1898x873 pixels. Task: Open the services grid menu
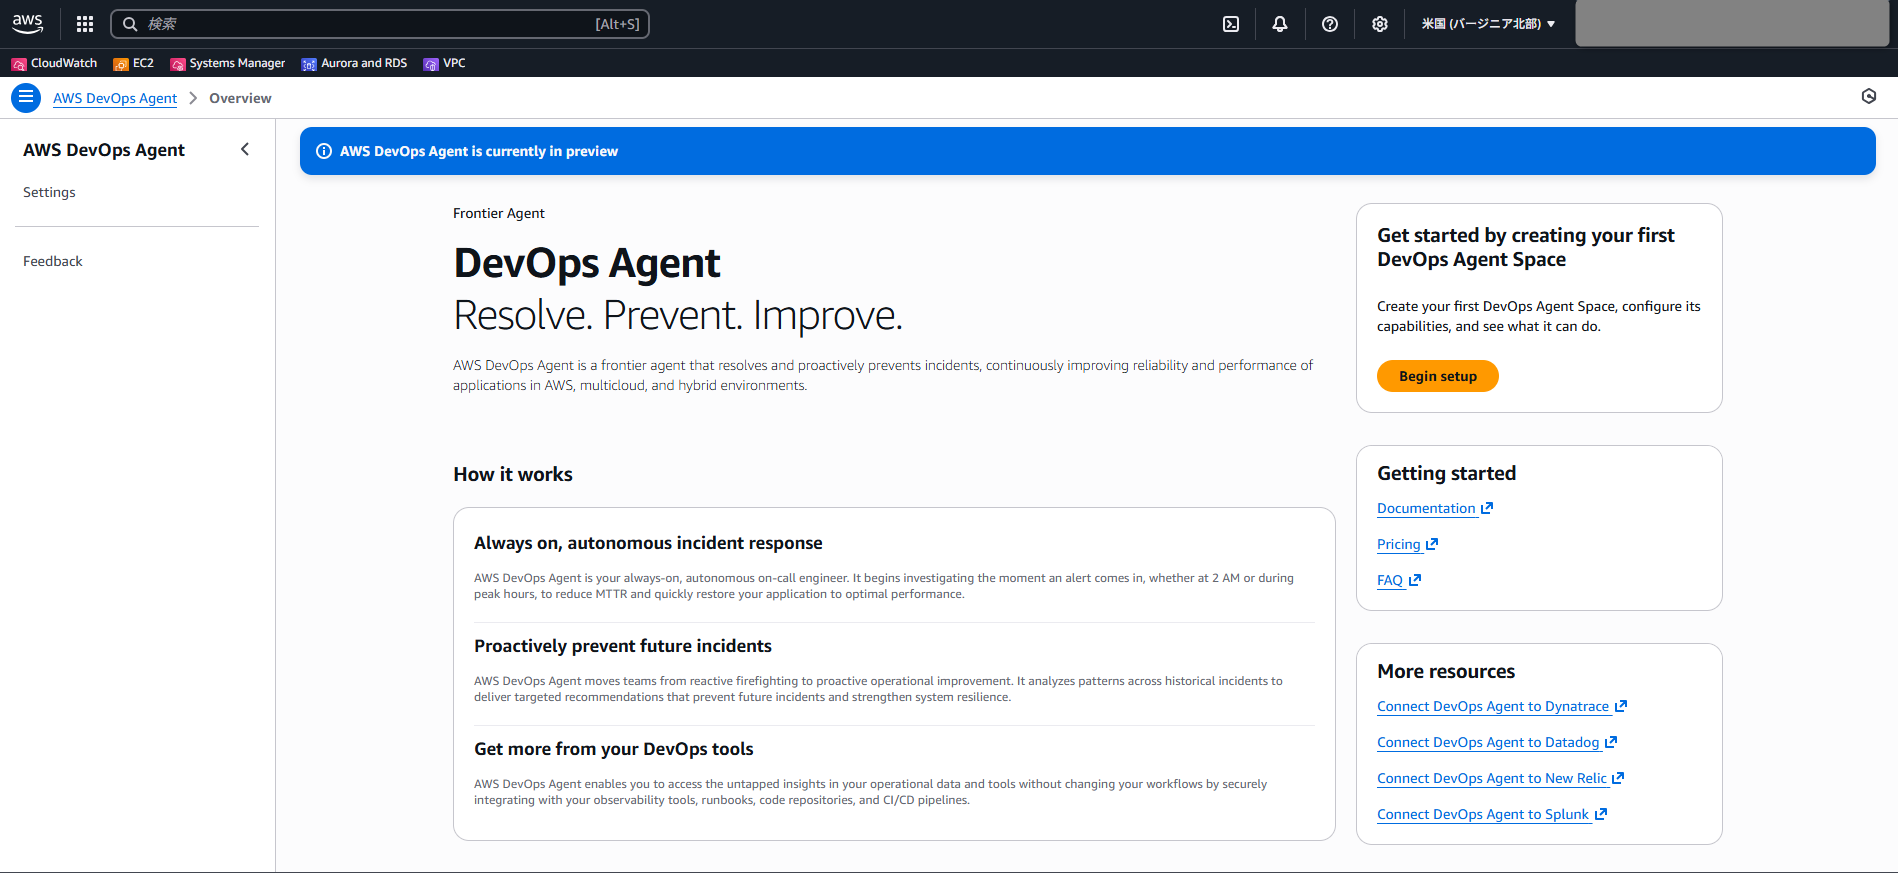[85, 24]
